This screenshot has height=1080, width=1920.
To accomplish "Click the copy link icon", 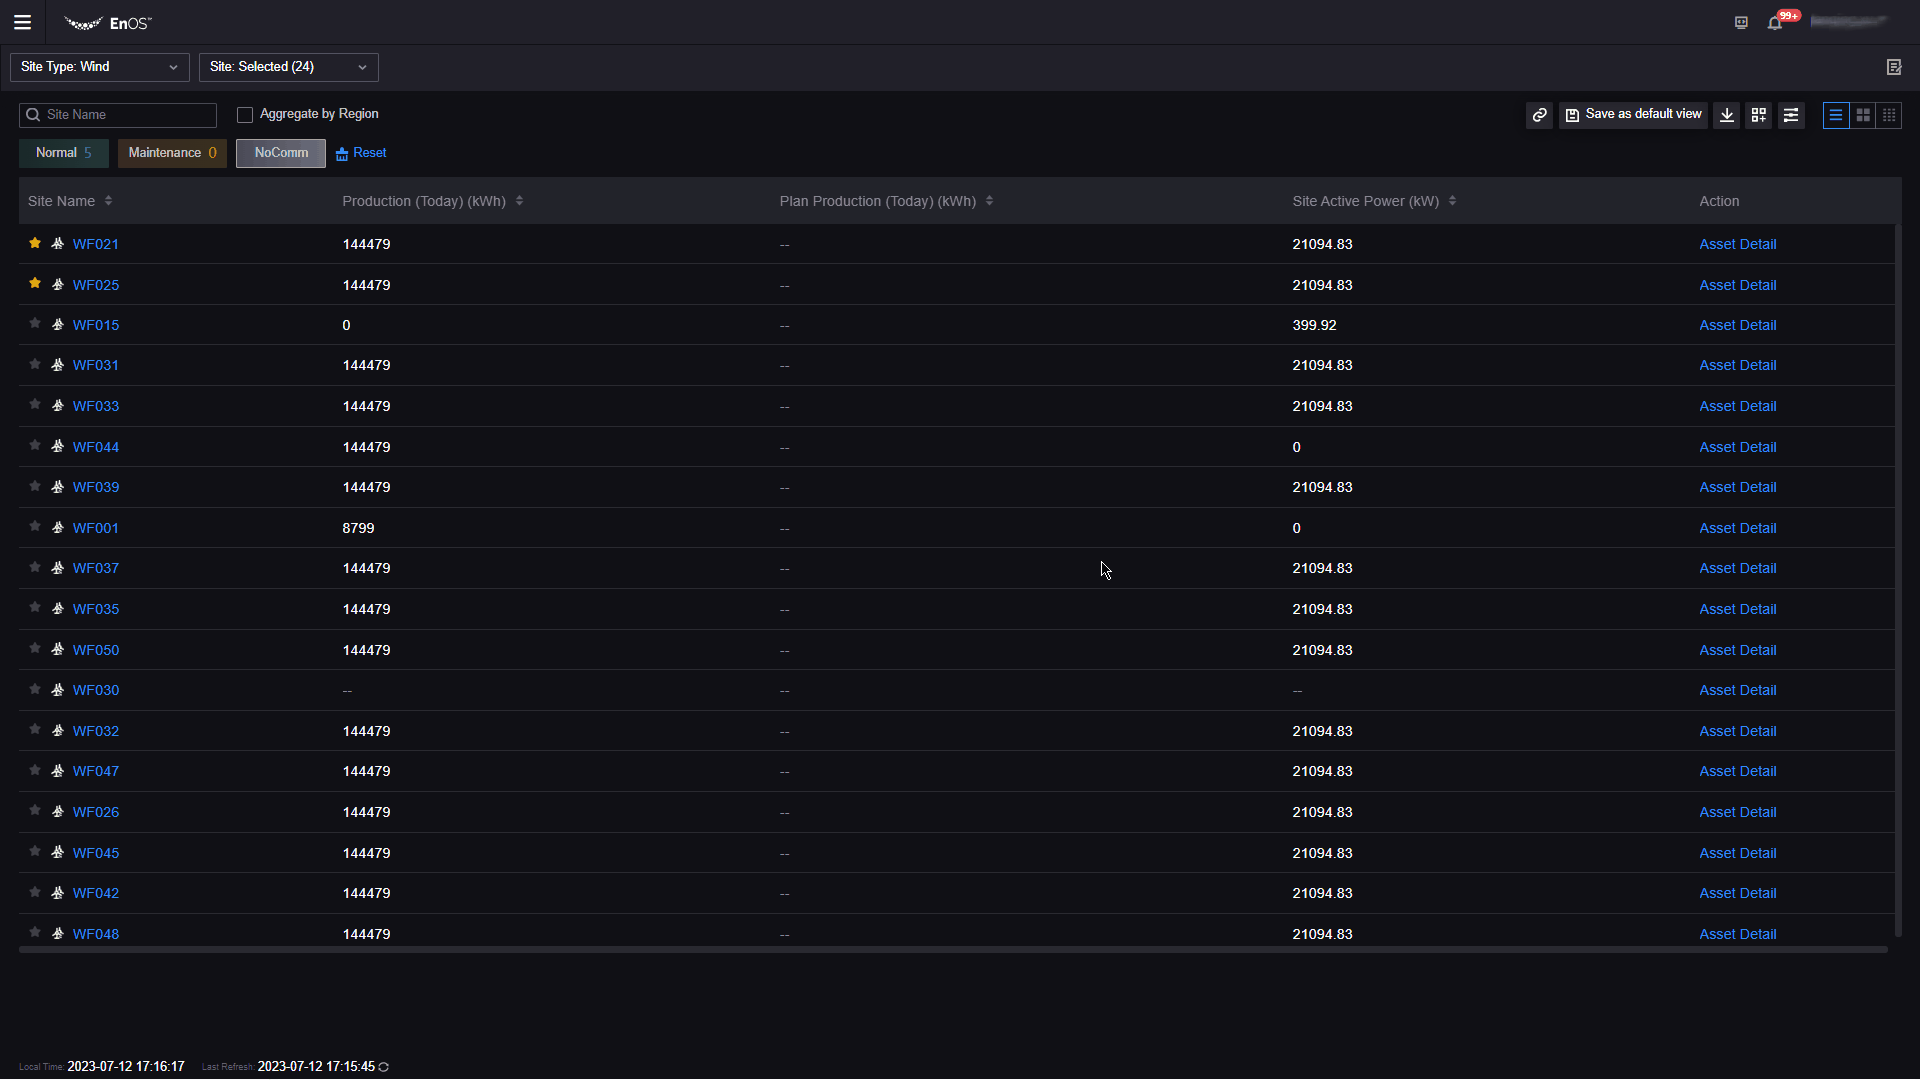I will point(1539,115).
